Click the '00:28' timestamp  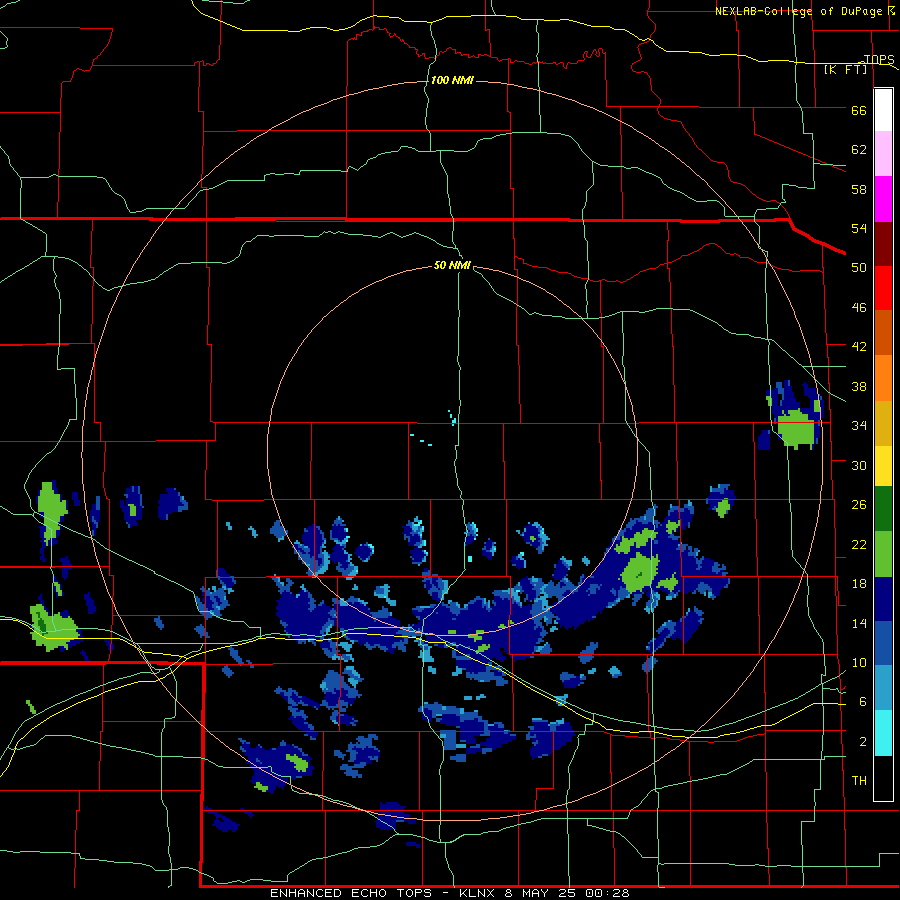coord(607,893)
